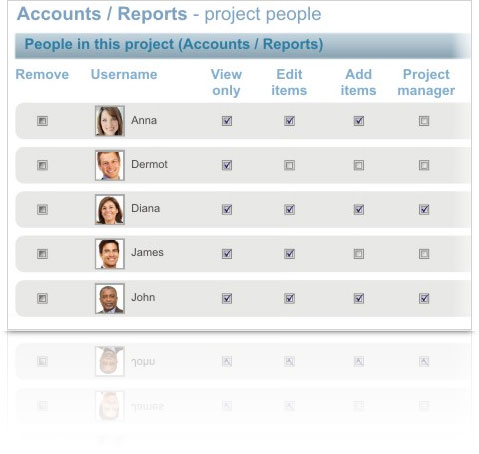Tick the Remove checkbox for John
Screen dimensions: 479x454
tap(42, 298)
